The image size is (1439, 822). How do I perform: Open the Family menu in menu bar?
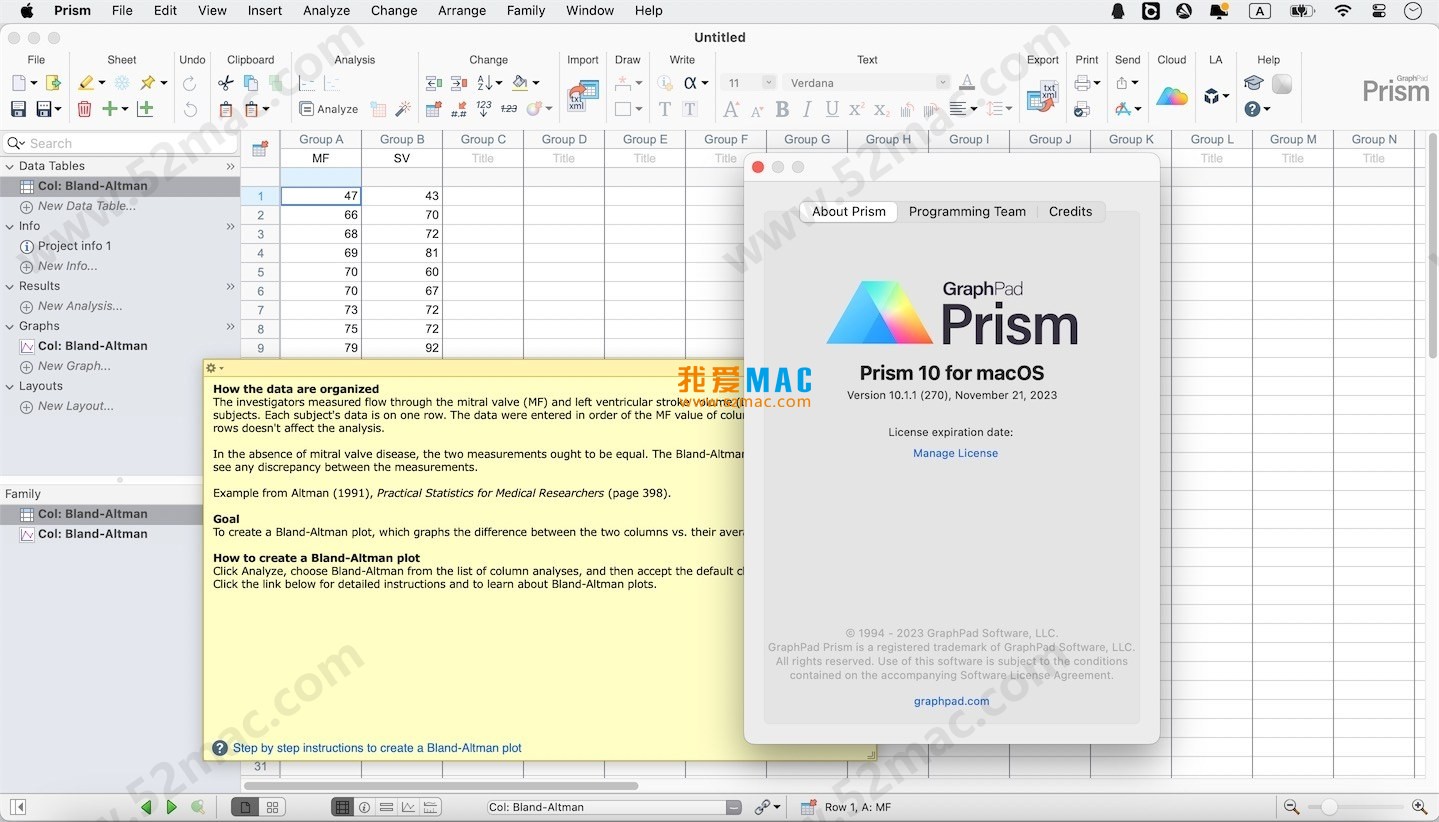point(526,11)
